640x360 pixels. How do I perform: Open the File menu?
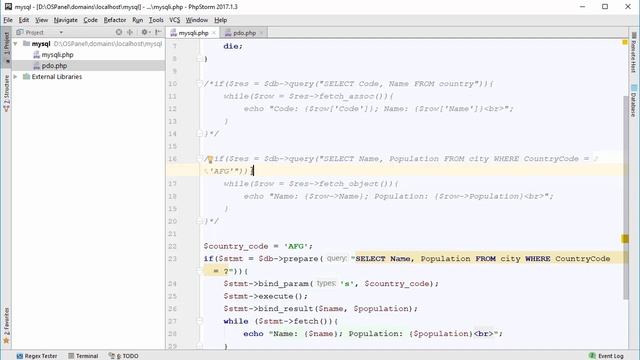pos(8,20)
